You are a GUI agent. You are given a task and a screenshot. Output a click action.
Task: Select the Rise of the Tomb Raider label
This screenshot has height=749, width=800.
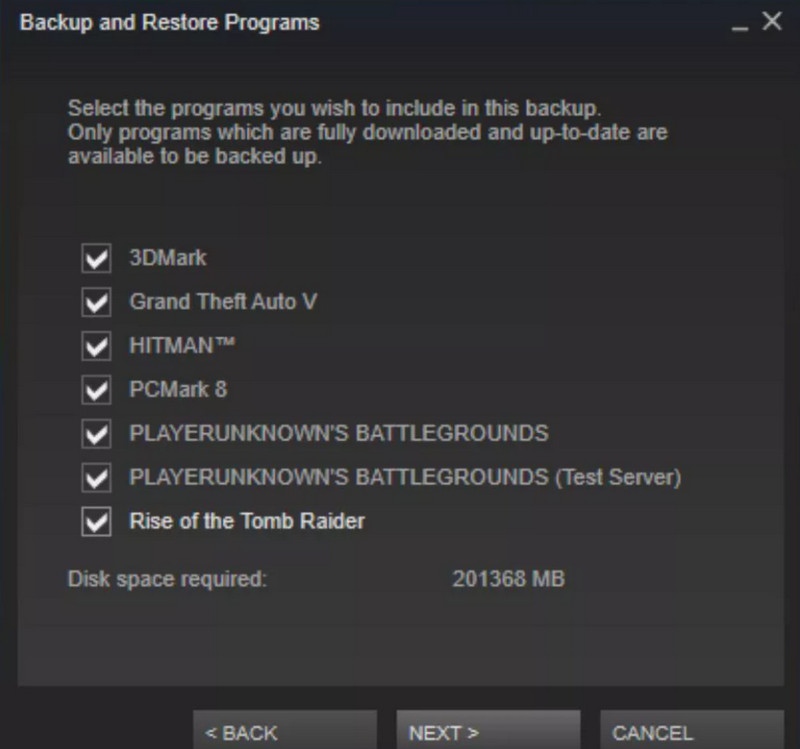247,521
